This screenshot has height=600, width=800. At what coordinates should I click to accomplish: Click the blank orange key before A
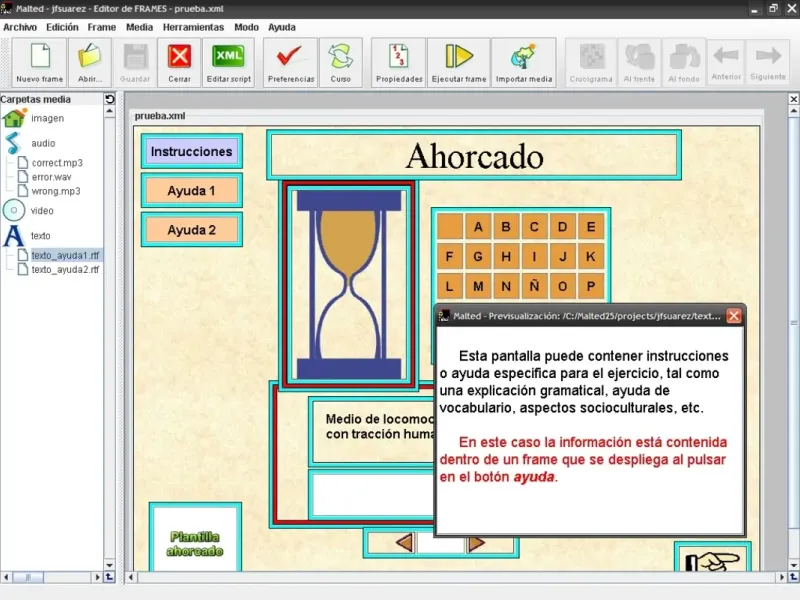tap(449, 227)
